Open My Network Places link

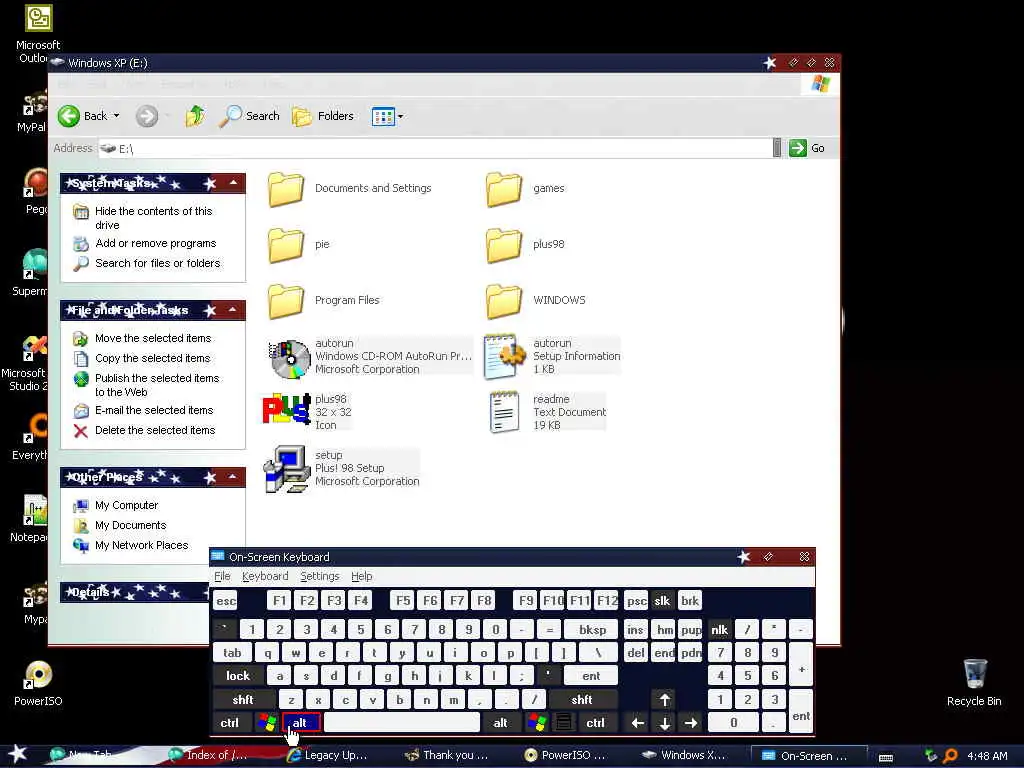(141, 545)
